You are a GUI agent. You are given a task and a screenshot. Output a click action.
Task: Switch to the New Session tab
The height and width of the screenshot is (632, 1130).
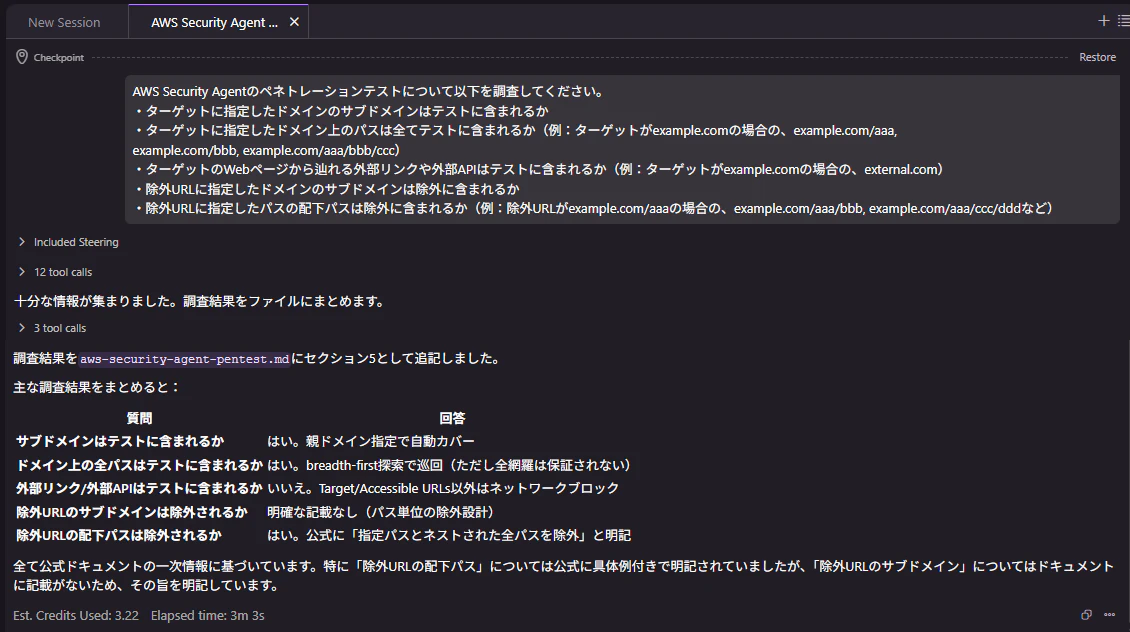point(64,22)
